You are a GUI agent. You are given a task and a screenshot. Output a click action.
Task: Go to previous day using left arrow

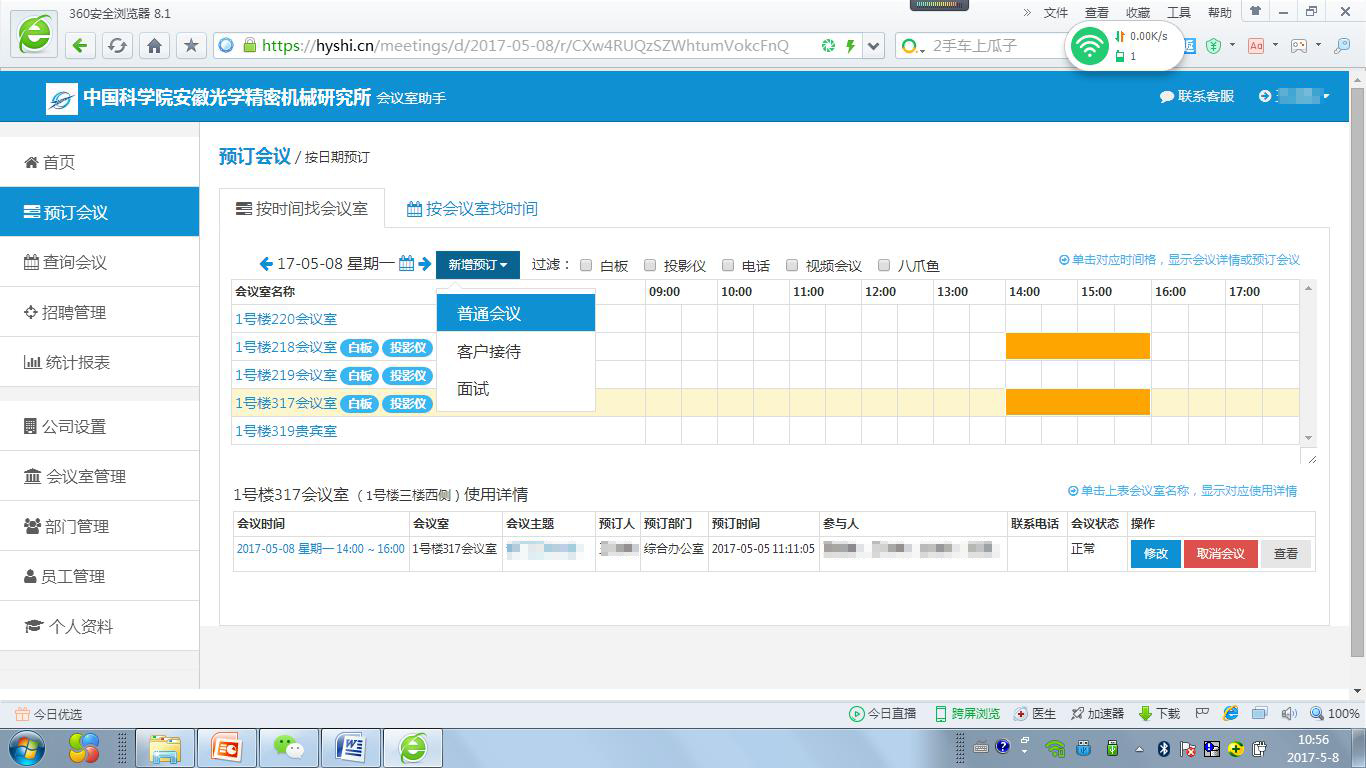pyautogui.click(x=266, y=264)
